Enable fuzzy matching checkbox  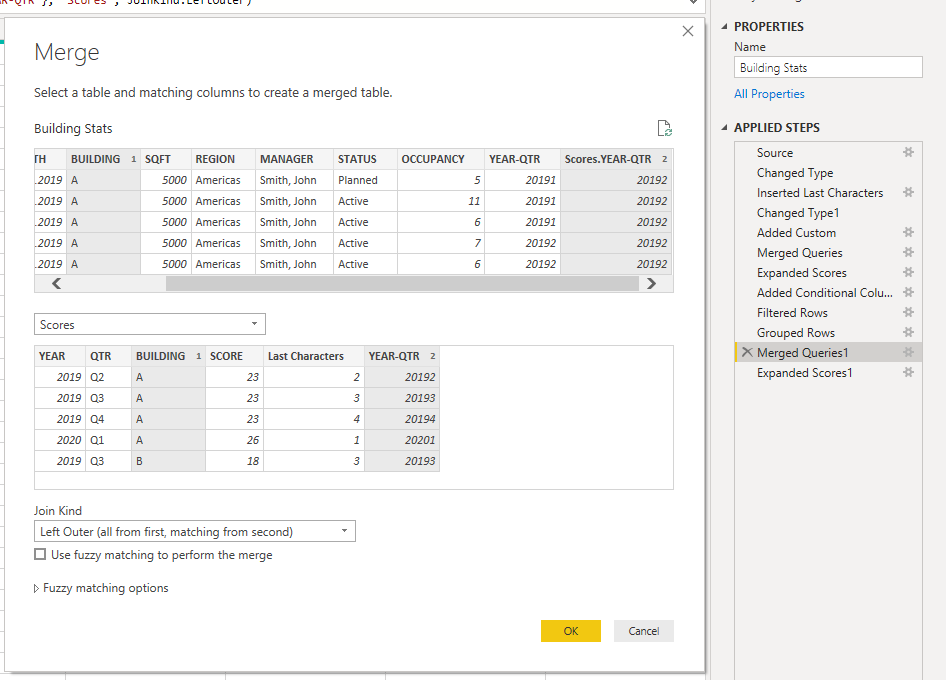(x=40, y=554)
